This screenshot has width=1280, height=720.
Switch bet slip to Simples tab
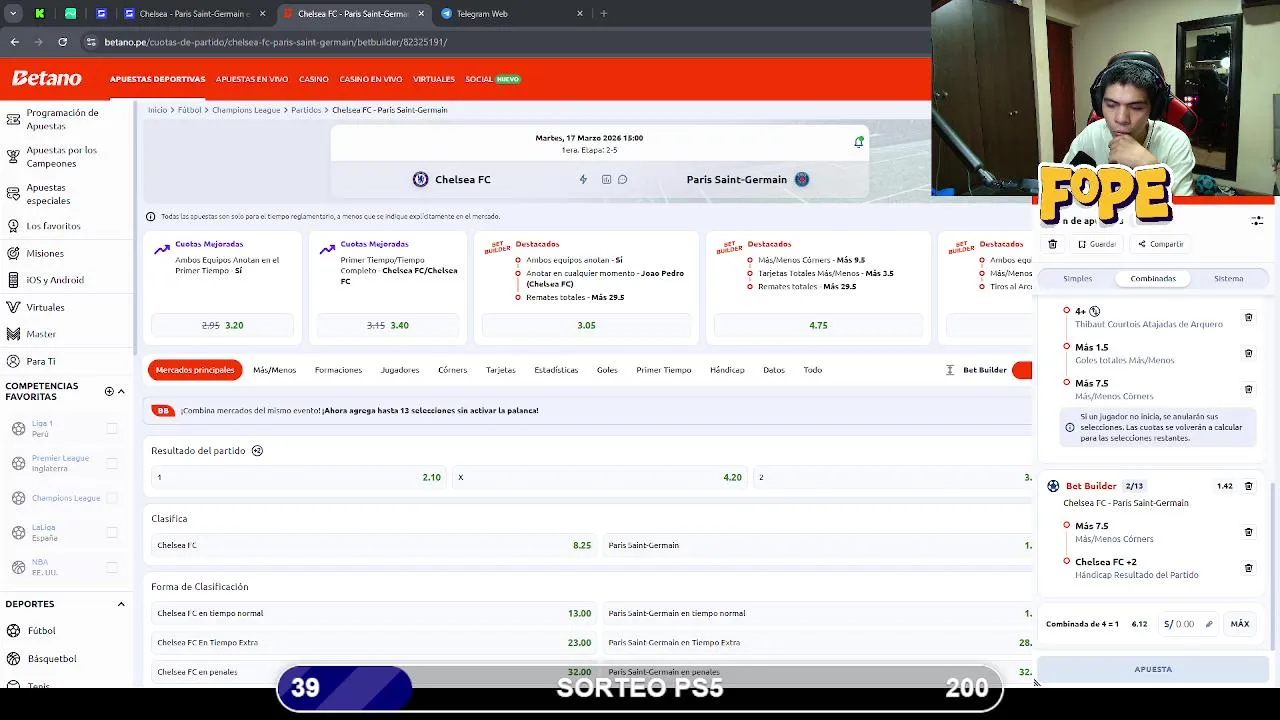click(x=1077, y=279)
